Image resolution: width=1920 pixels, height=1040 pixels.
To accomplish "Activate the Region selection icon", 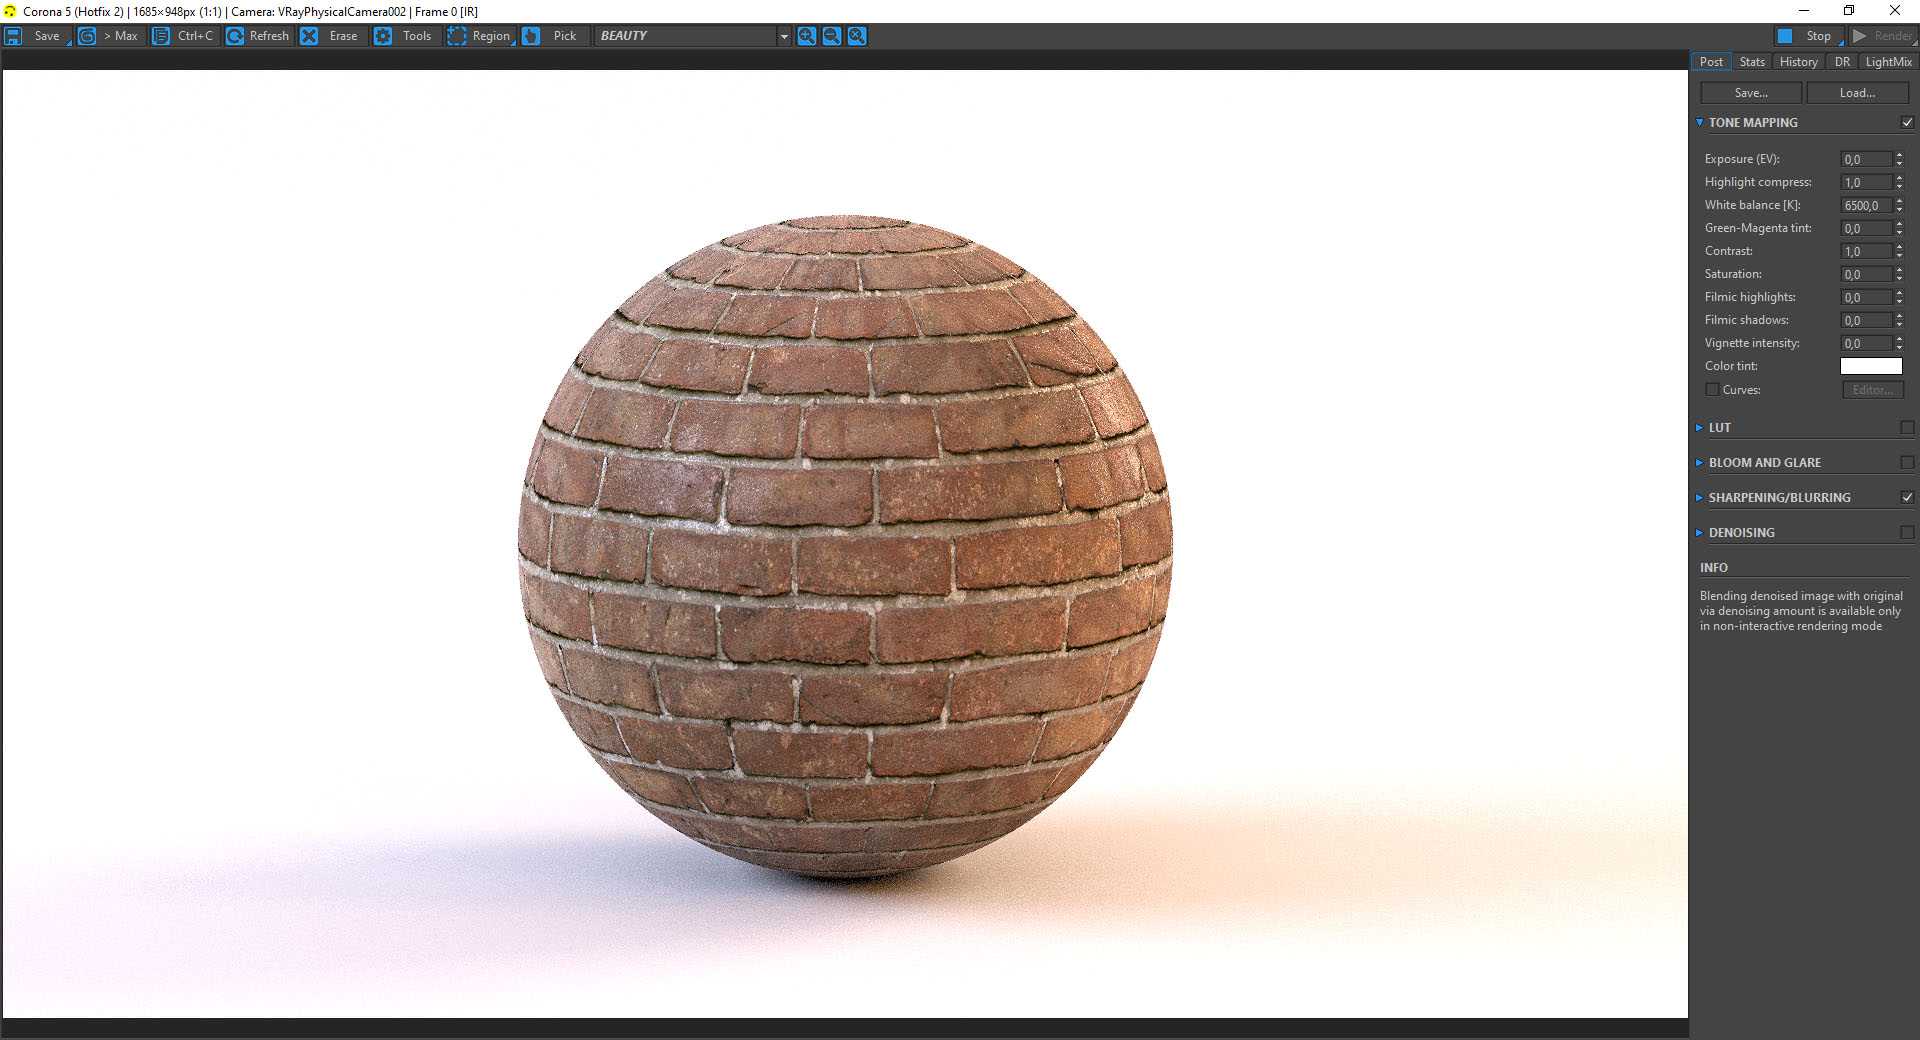I will [457, 36].
